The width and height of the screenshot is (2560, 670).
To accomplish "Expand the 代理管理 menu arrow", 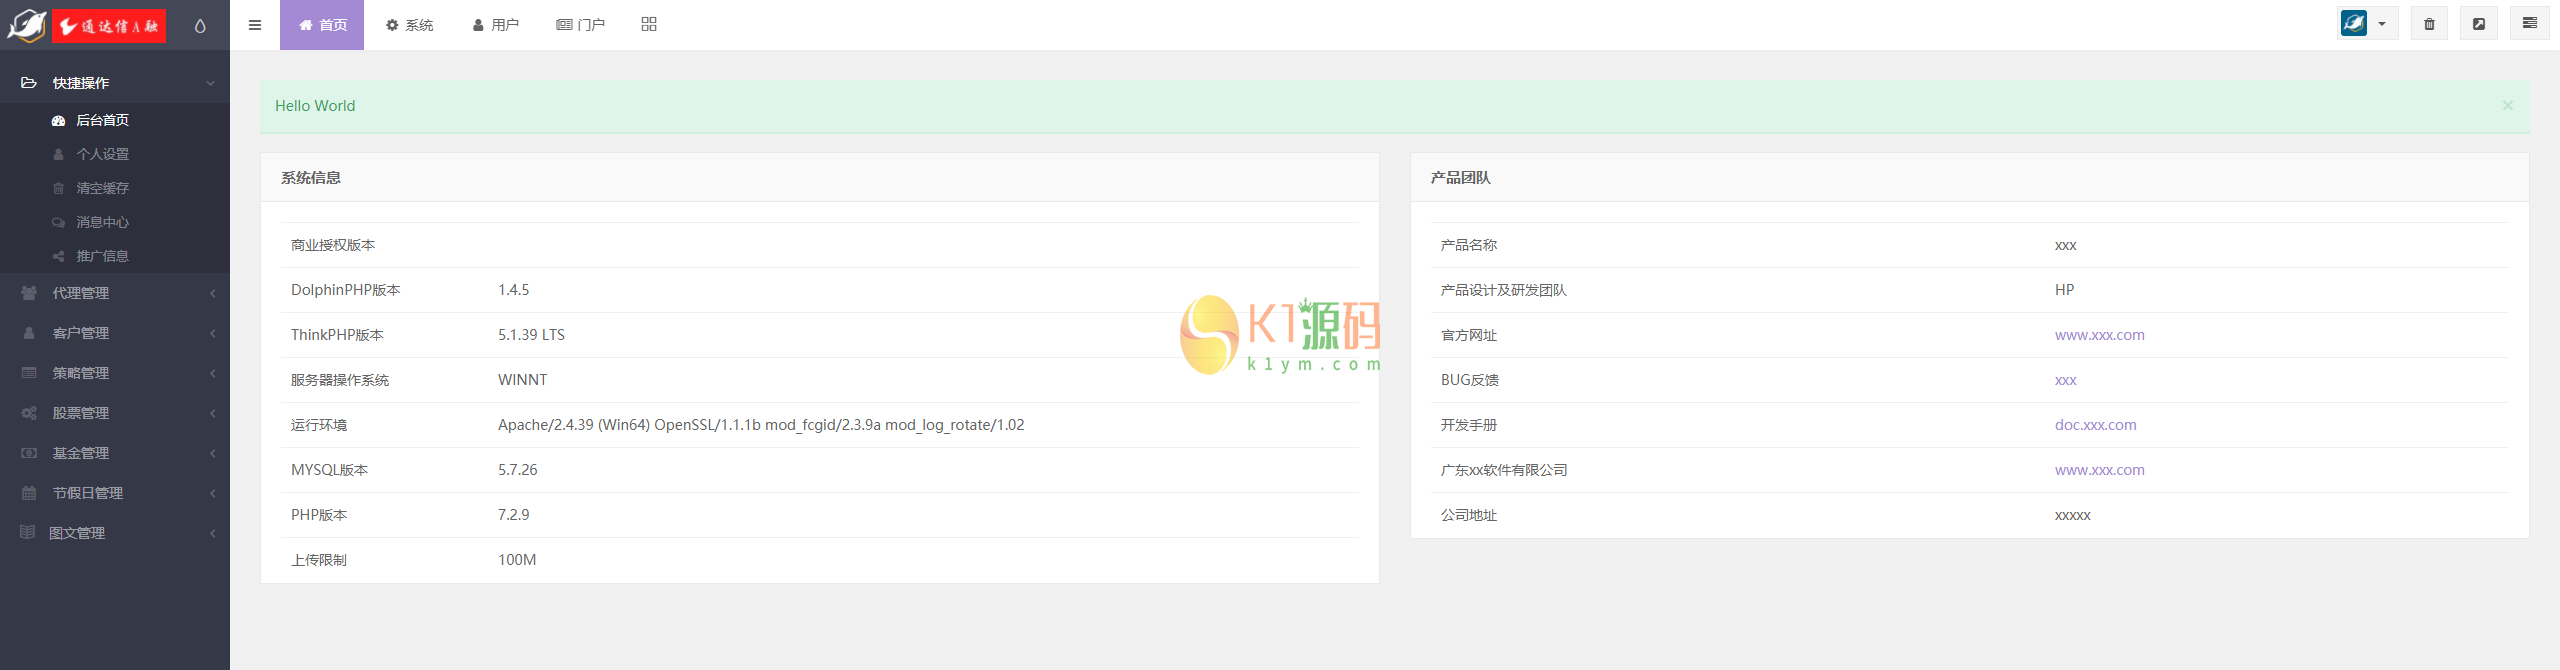I will pyautogui.click(x=212, y=293).
